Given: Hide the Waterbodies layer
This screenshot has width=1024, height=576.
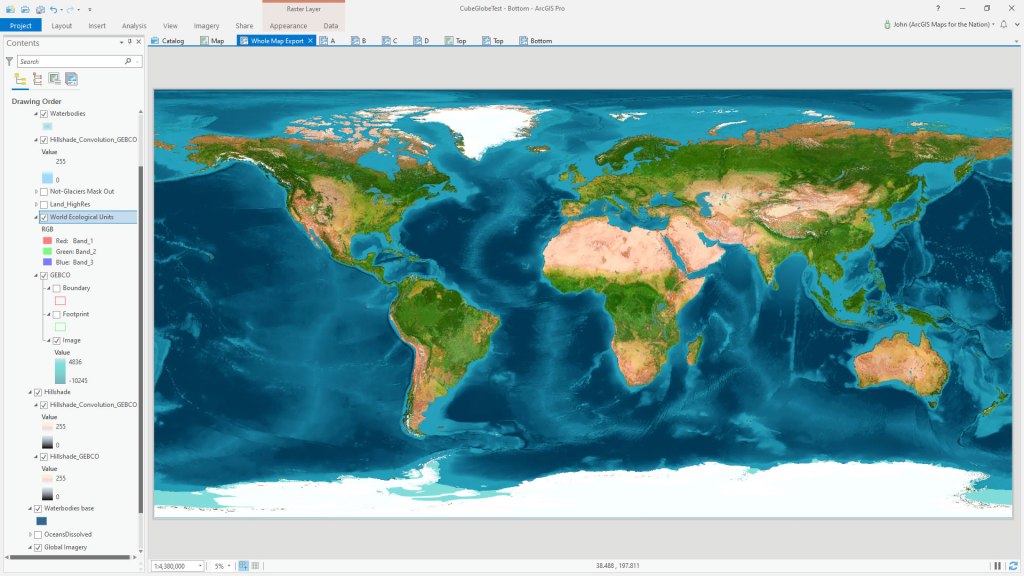Looking at the screenshot, I should [x=43, y=113].
